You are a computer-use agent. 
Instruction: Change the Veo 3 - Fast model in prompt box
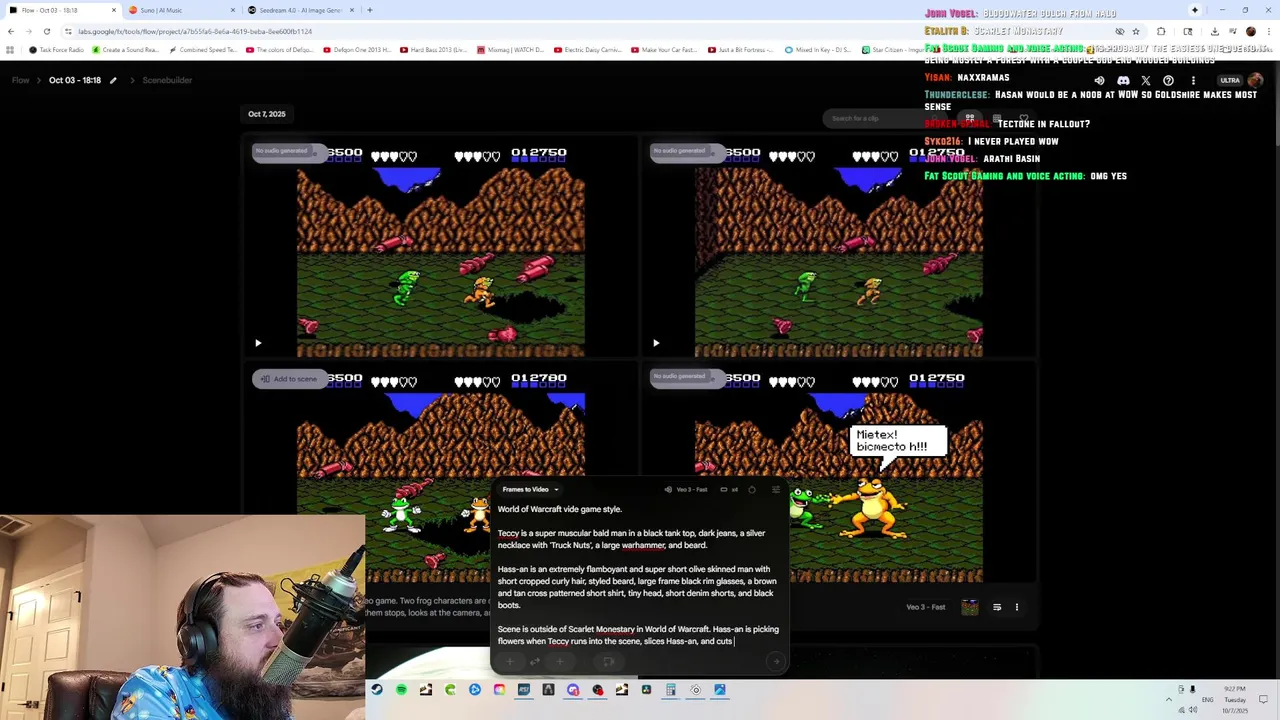[x=686, y=490]
